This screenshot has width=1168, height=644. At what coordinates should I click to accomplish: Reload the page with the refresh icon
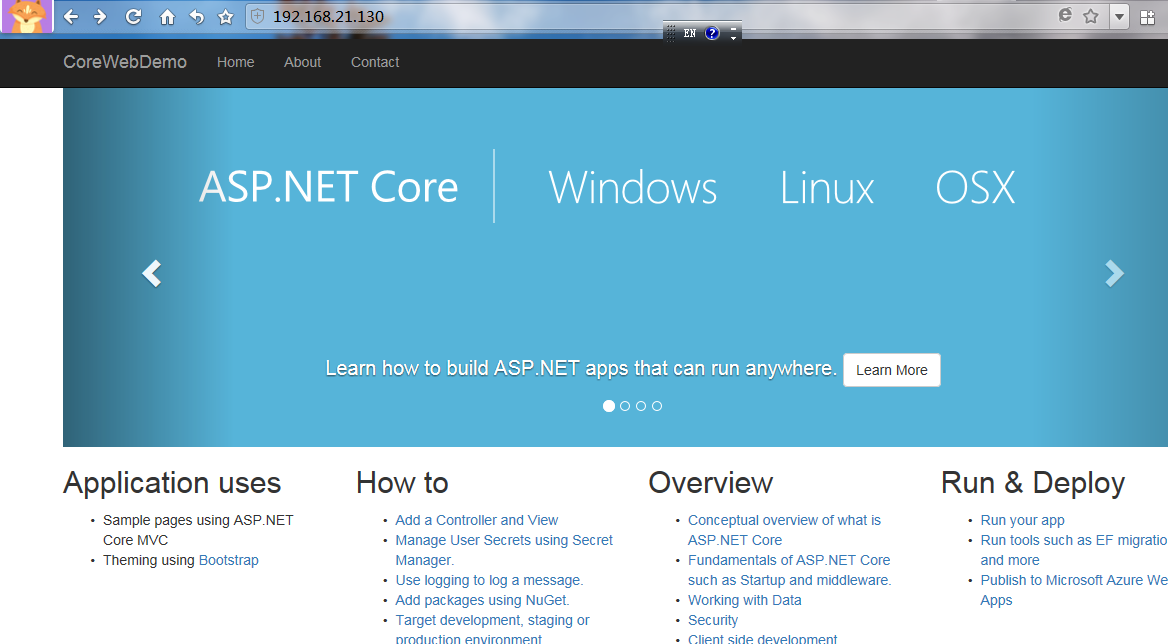click(133, 16)
